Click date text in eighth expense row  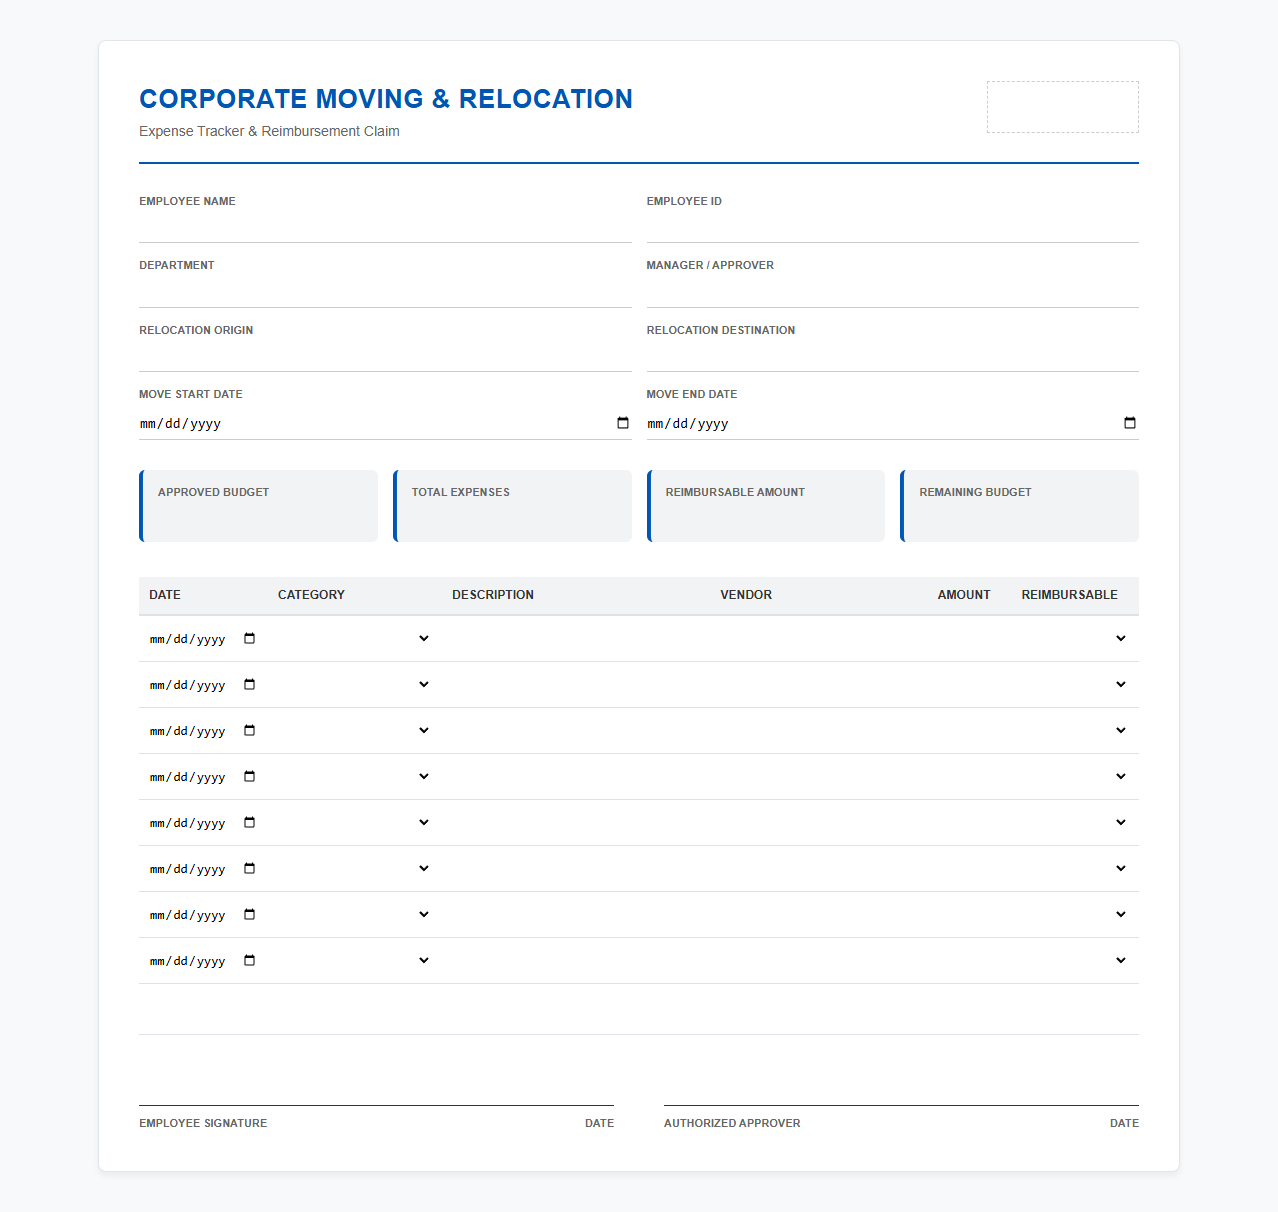(188, 961)
